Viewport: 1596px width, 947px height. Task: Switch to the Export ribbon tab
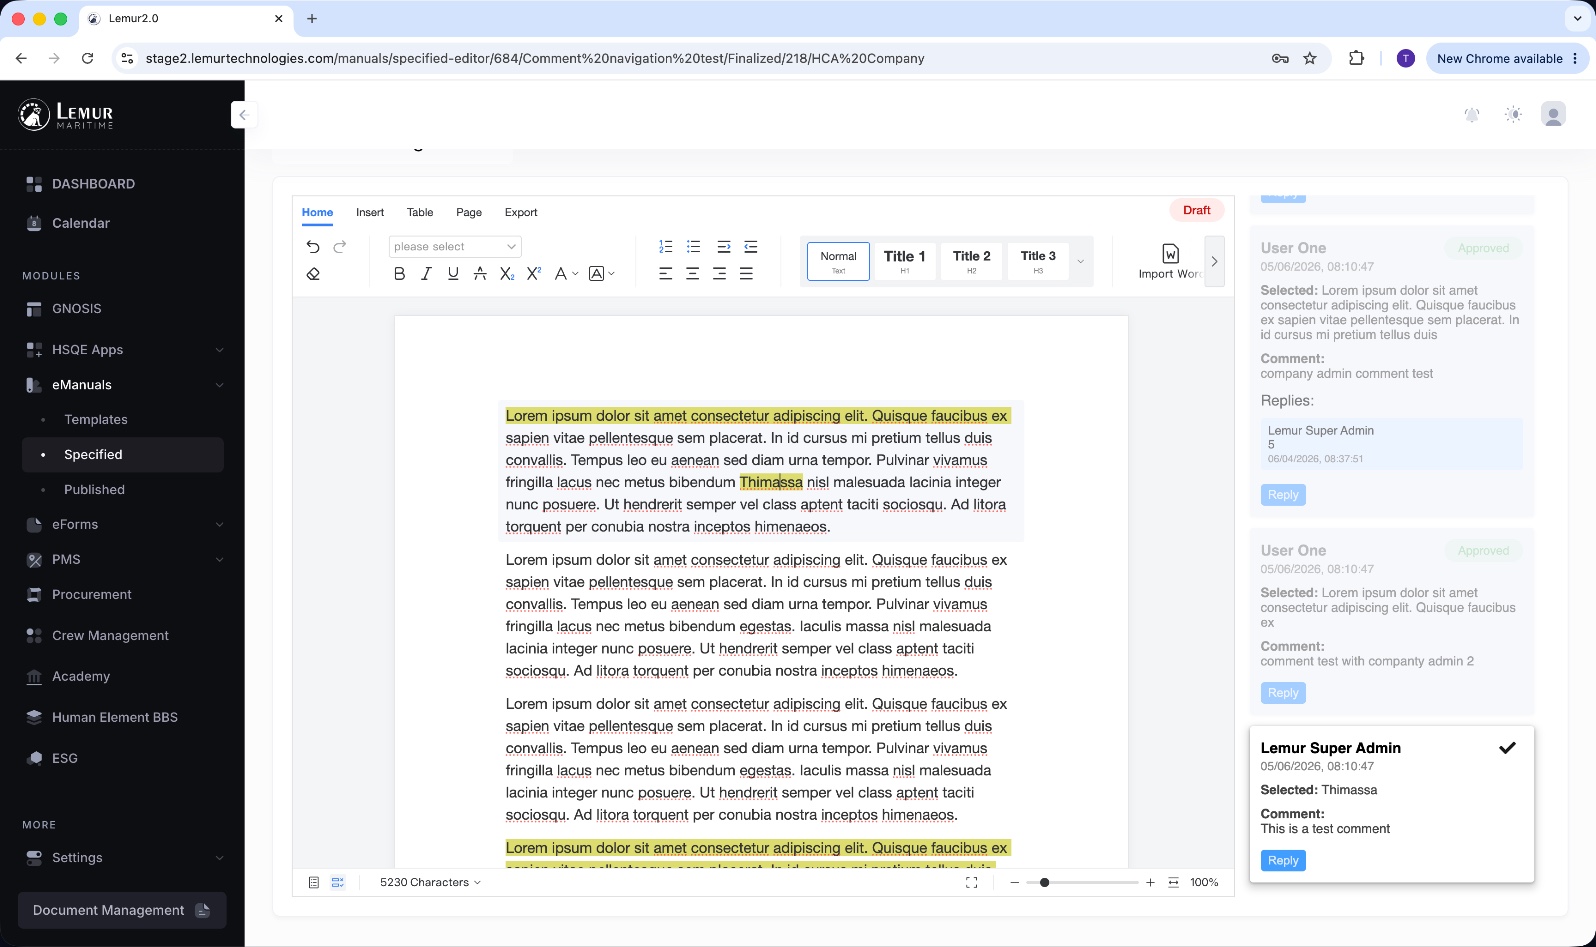[521, 212]
